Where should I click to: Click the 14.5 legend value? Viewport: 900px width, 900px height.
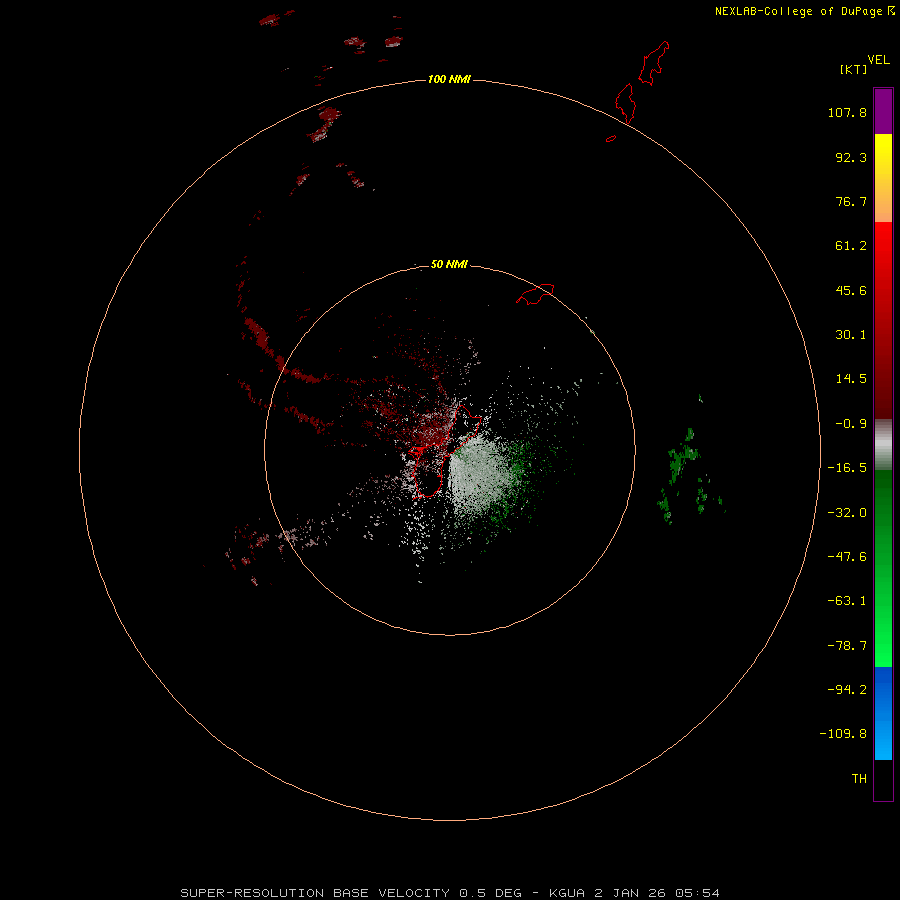point(851,379)
